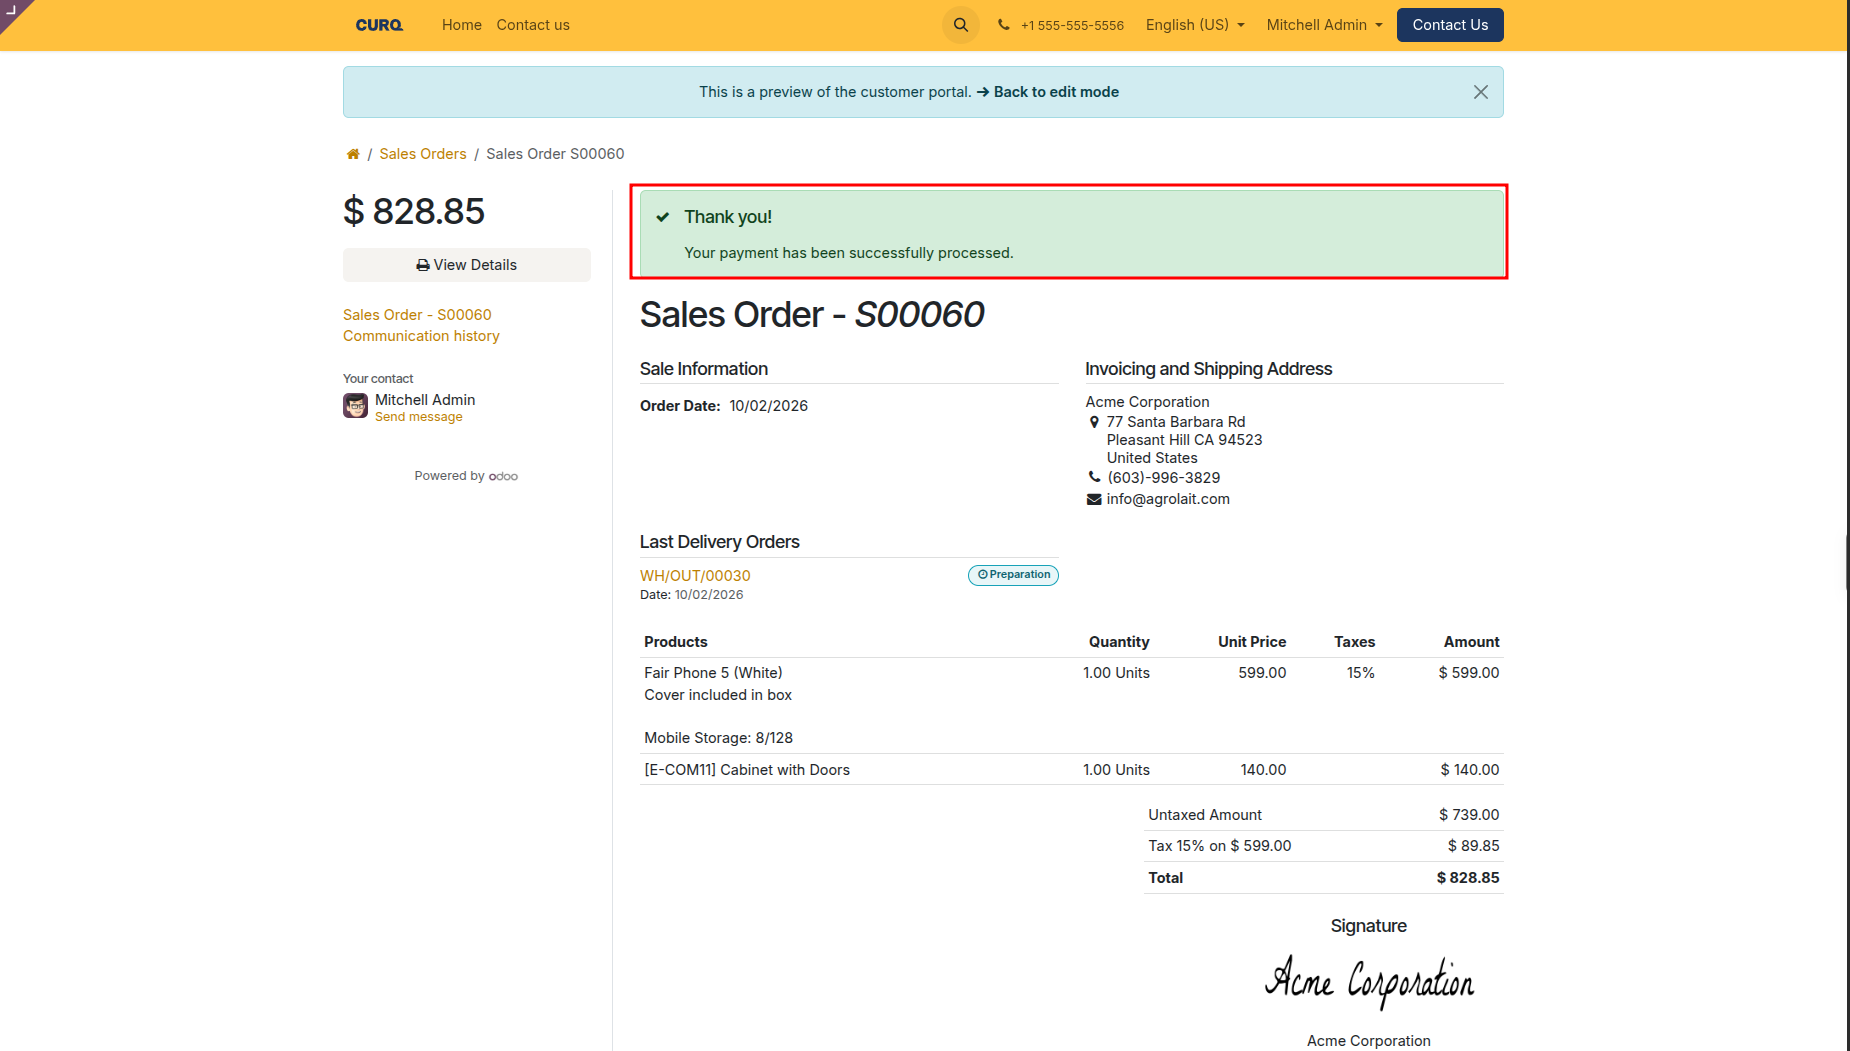
Task: Click the page vertical scrollbar
Action: click(1847, 561)
